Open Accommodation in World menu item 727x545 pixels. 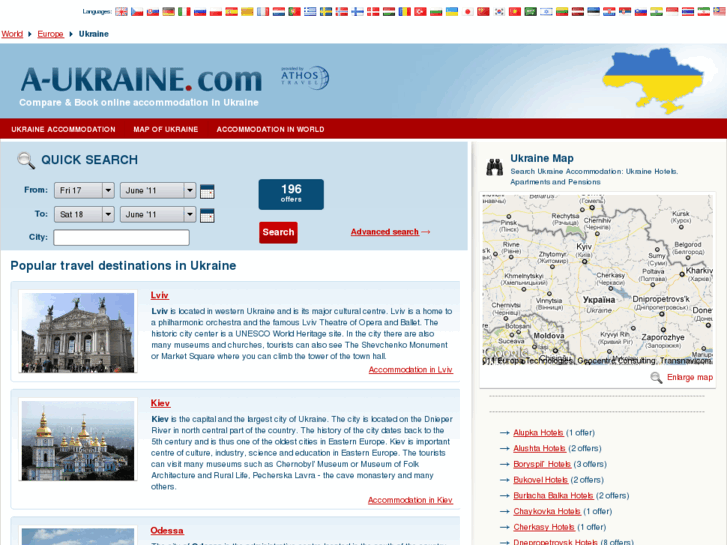pos(270,129)
